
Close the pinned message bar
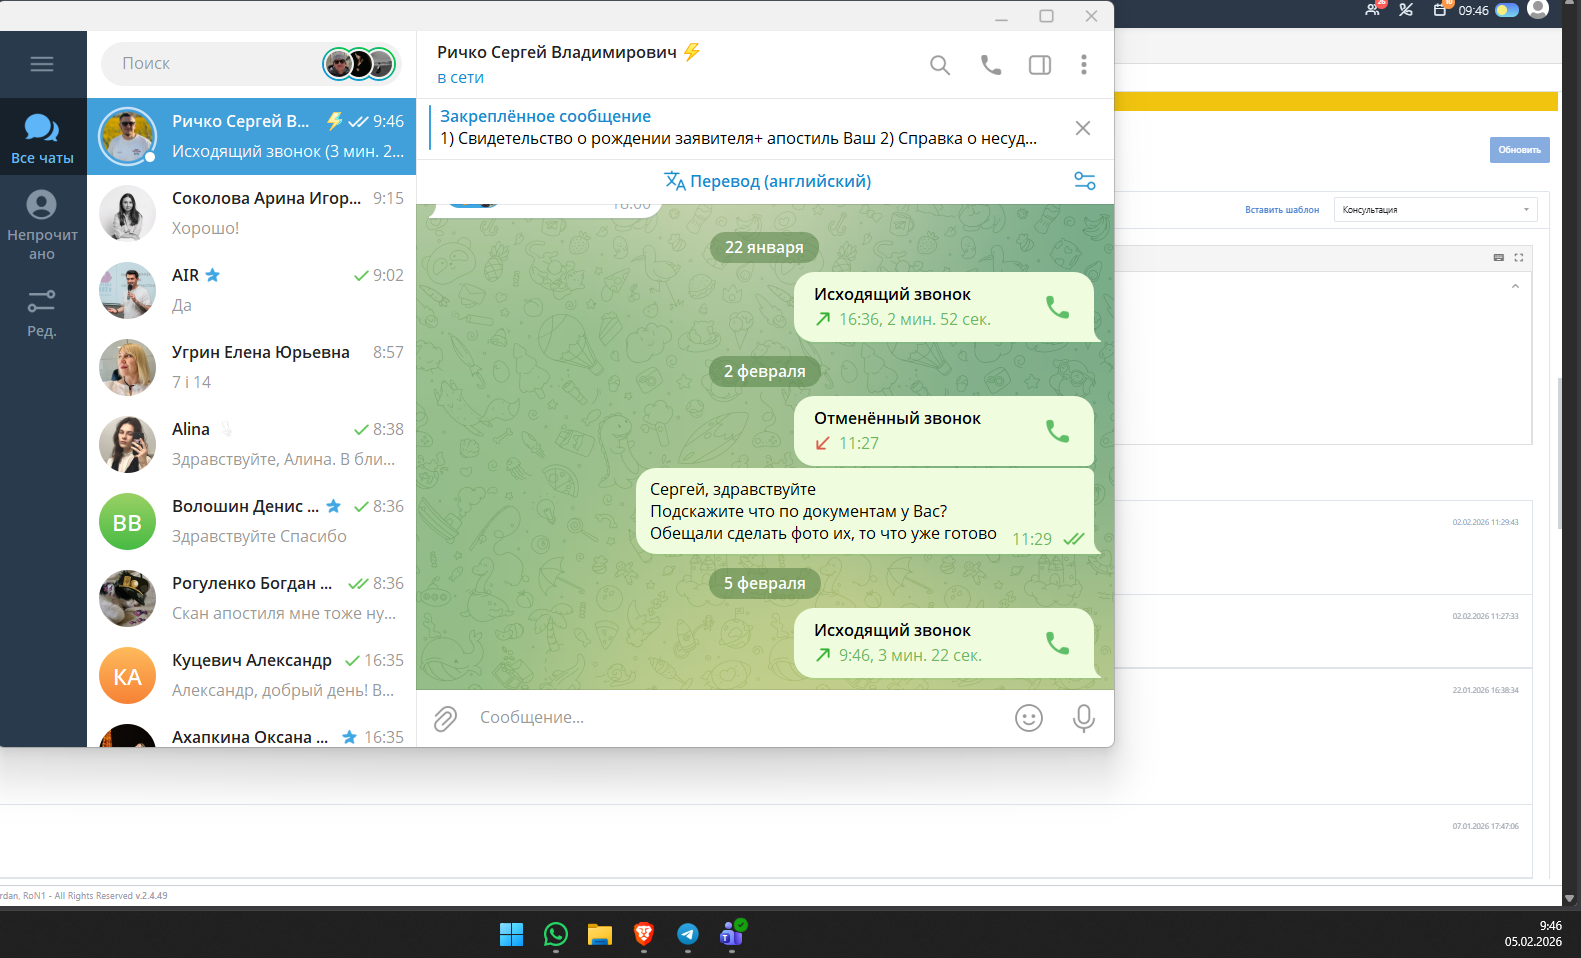1083,128
